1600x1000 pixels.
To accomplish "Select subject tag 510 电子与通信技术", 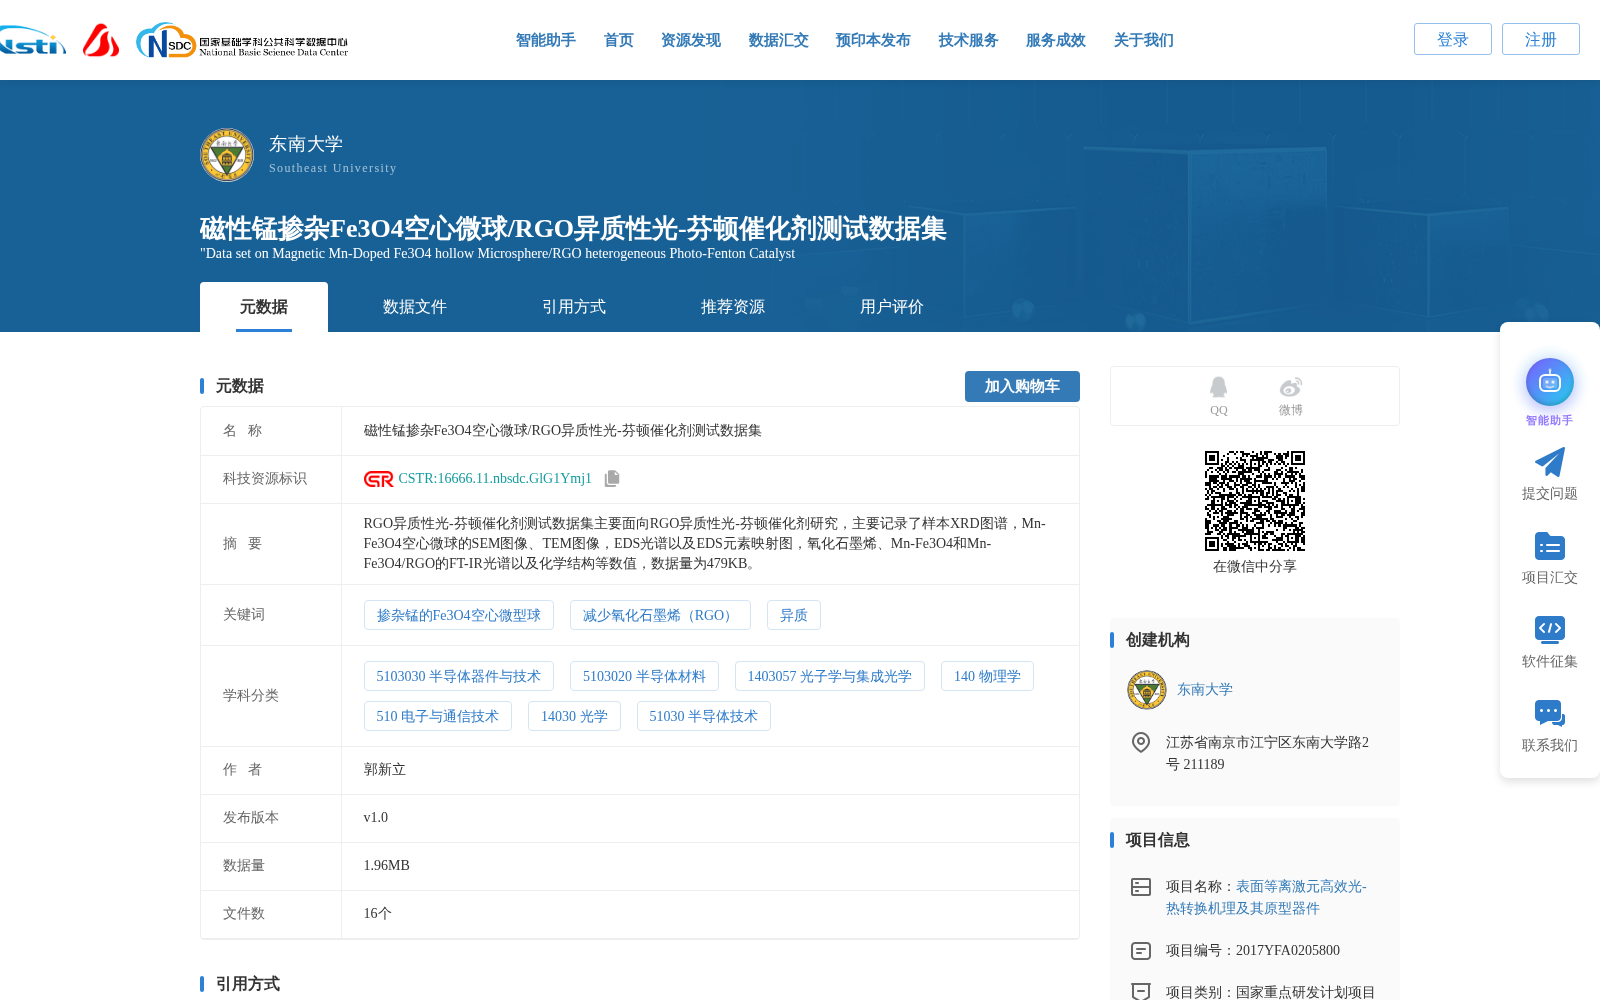I will point(438,716).
